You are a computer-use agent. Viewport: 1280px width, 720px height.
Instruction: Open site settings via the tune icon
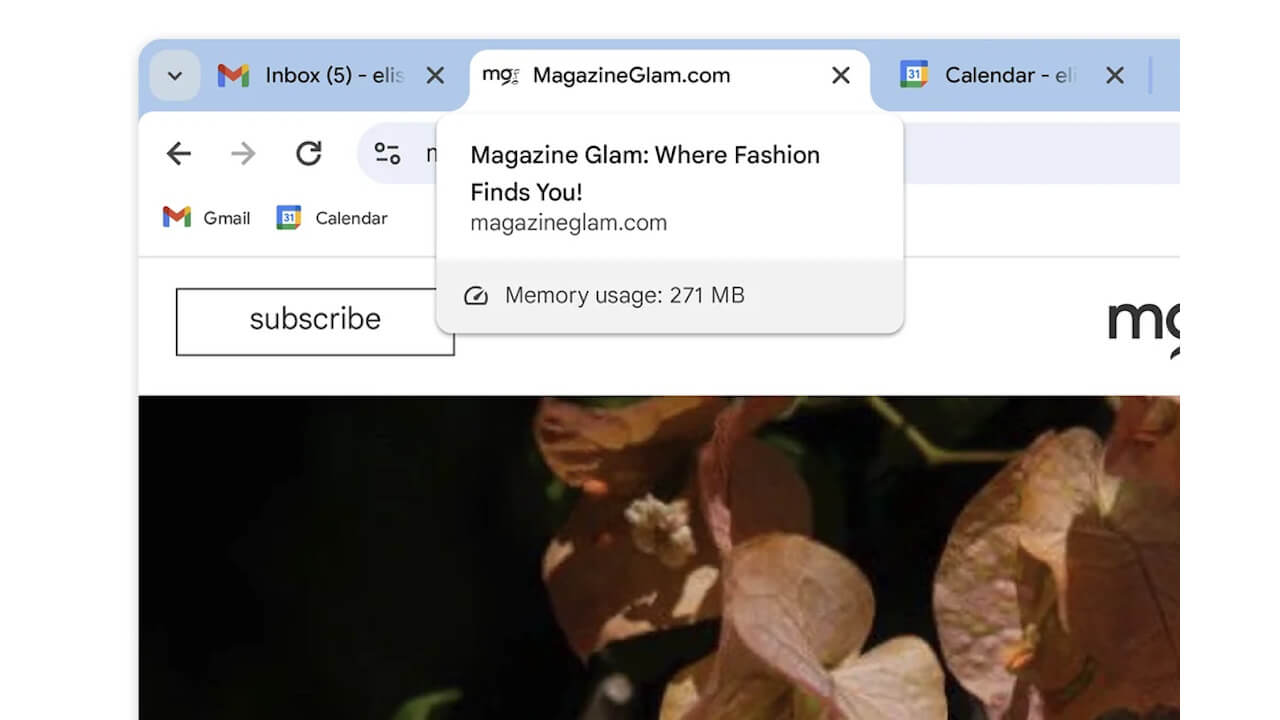coord(385,152)
